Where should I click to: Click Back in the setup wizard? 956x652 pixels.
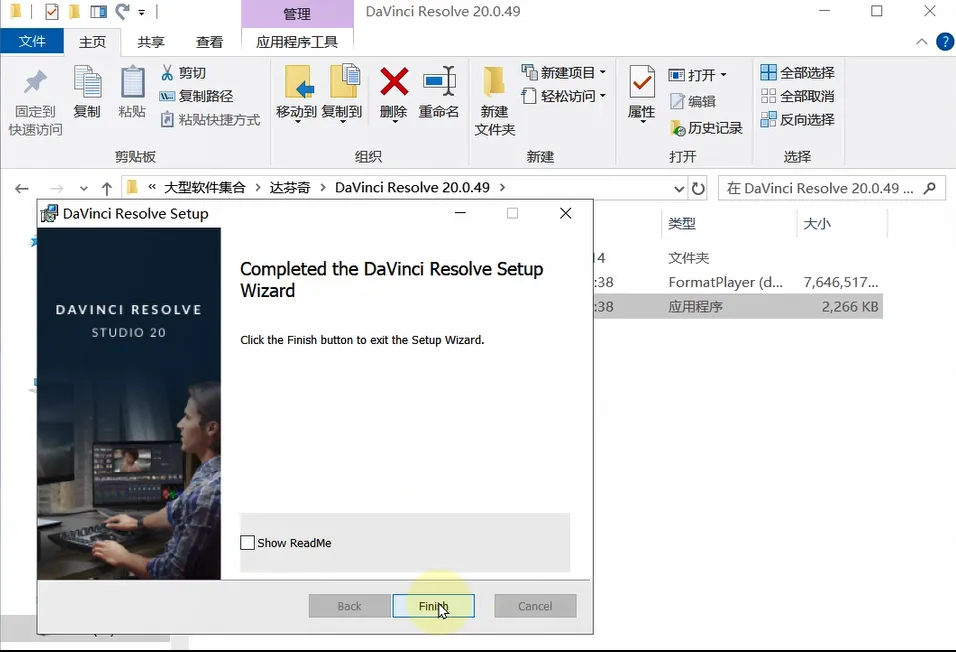click(x=349, y=606)
